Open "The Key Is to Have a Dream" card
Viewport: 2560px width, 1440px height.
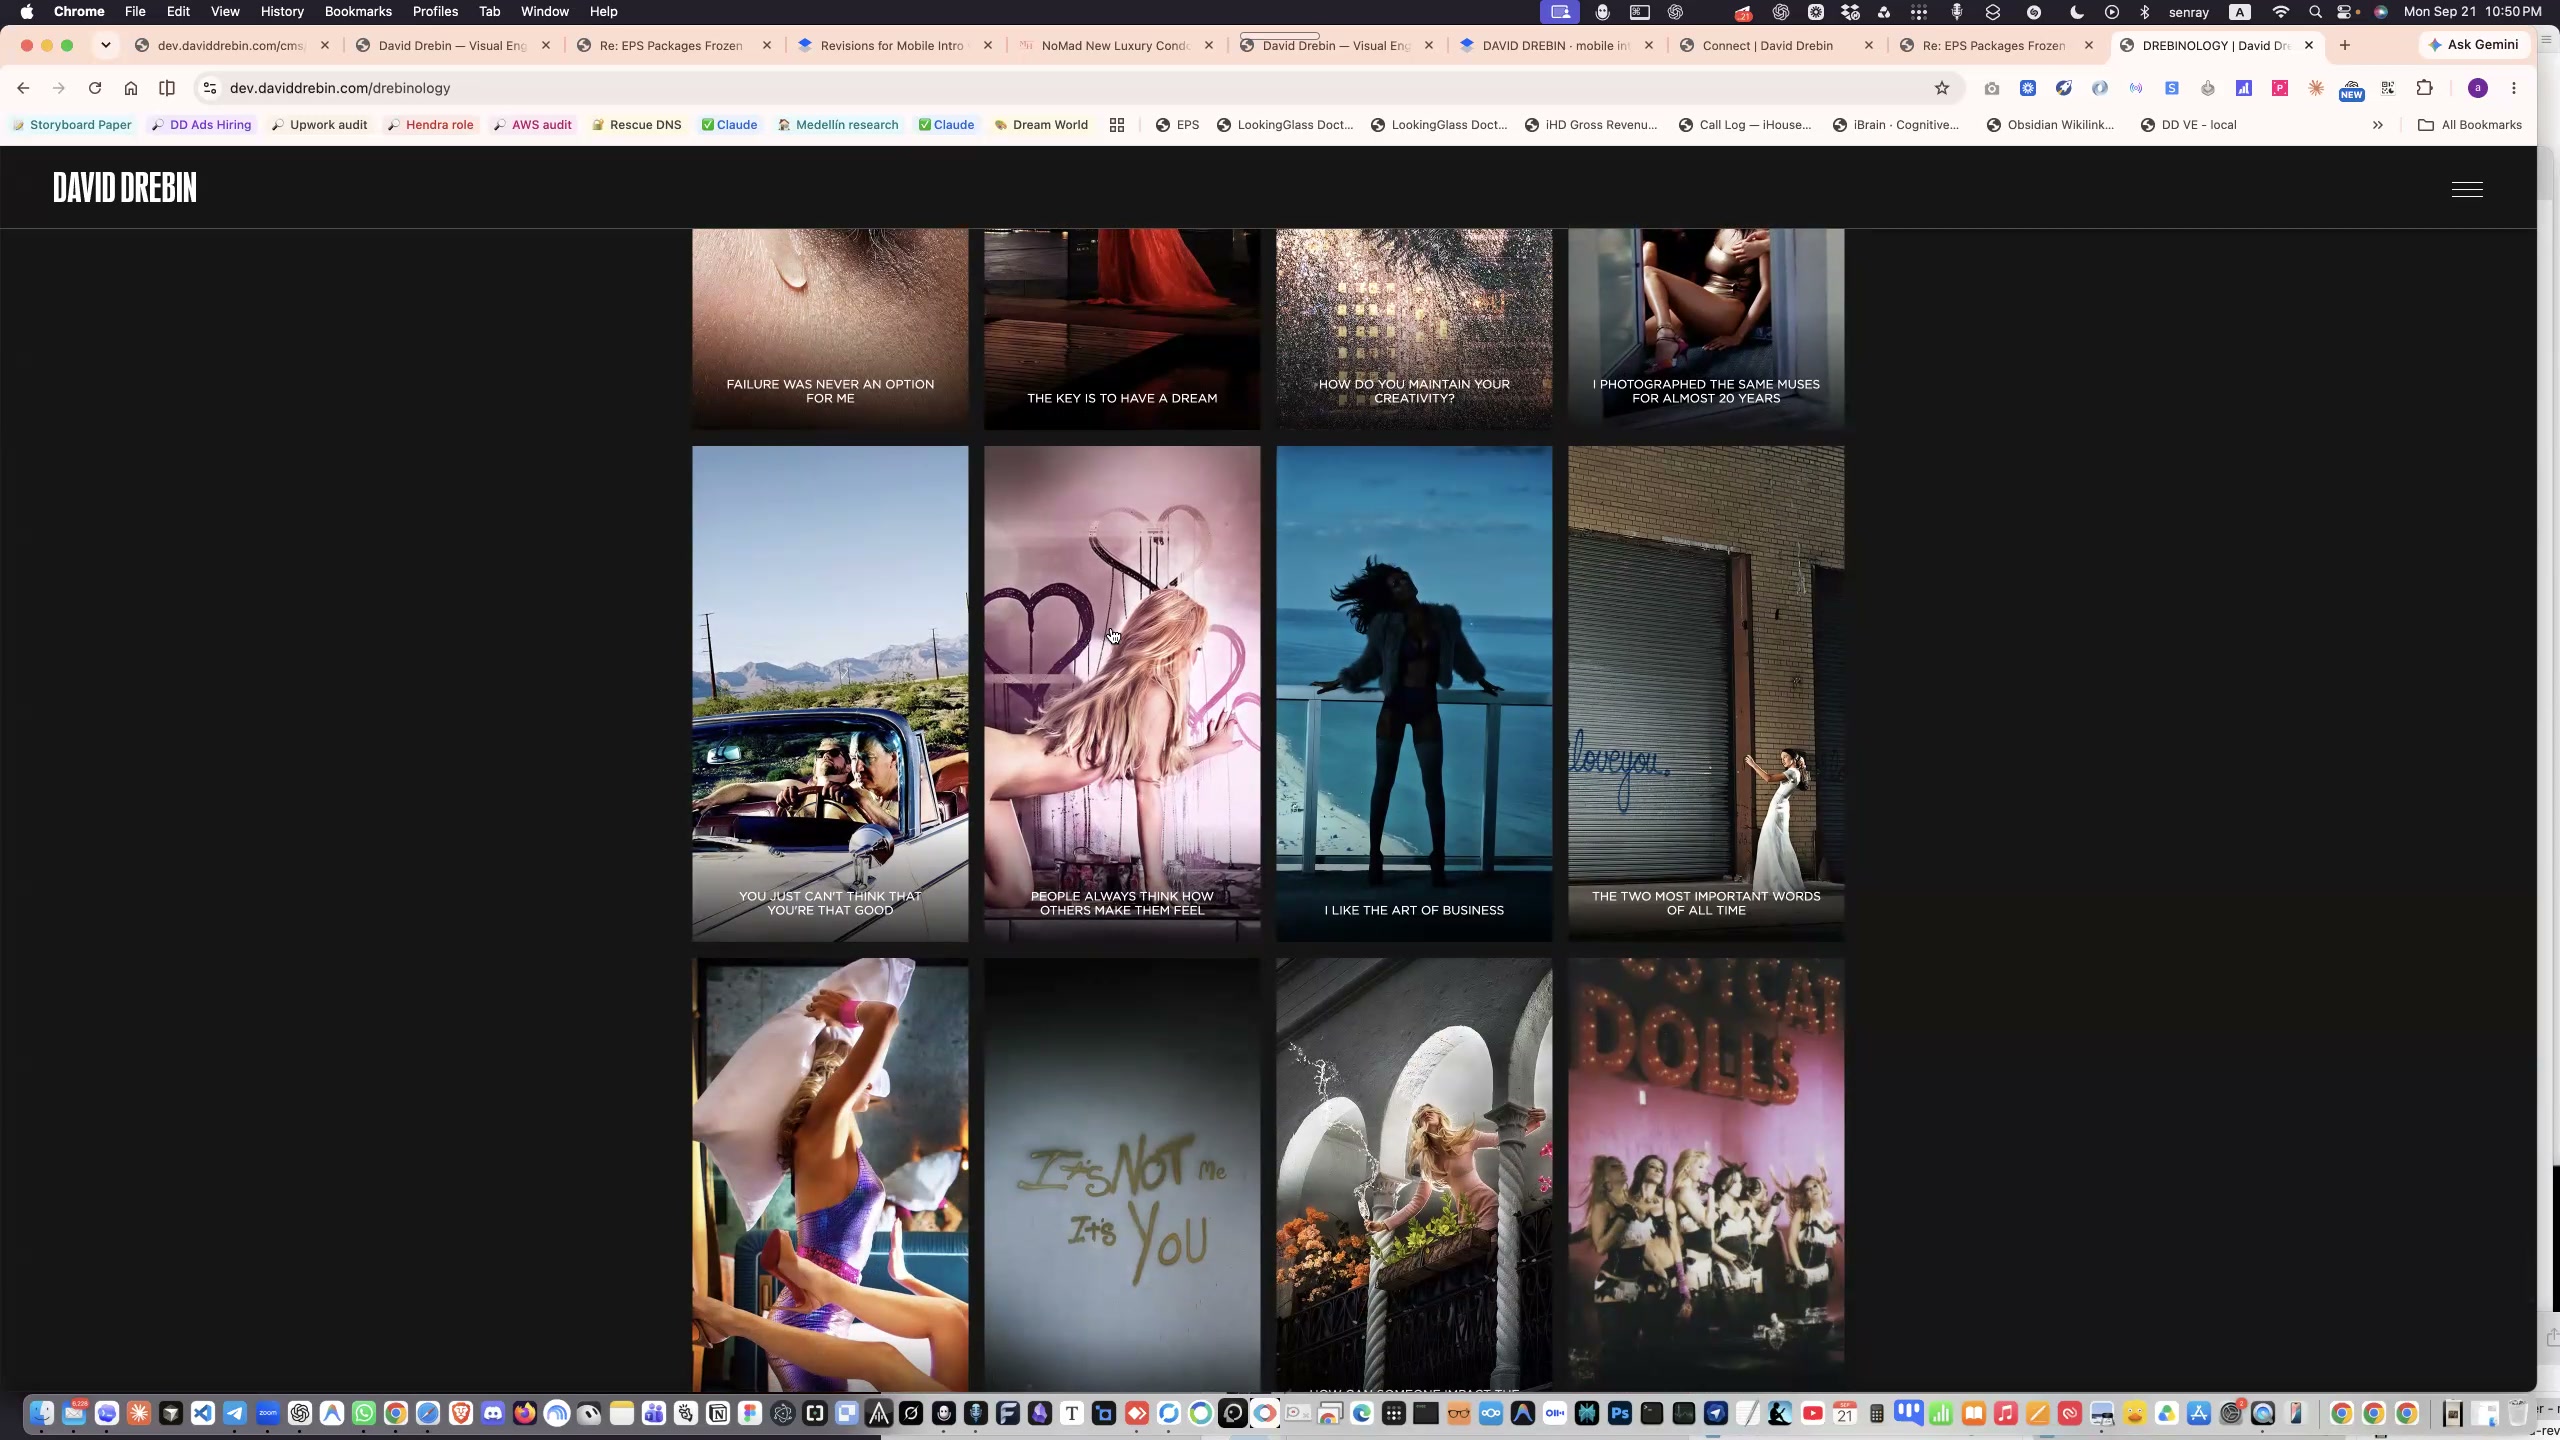1122,329
